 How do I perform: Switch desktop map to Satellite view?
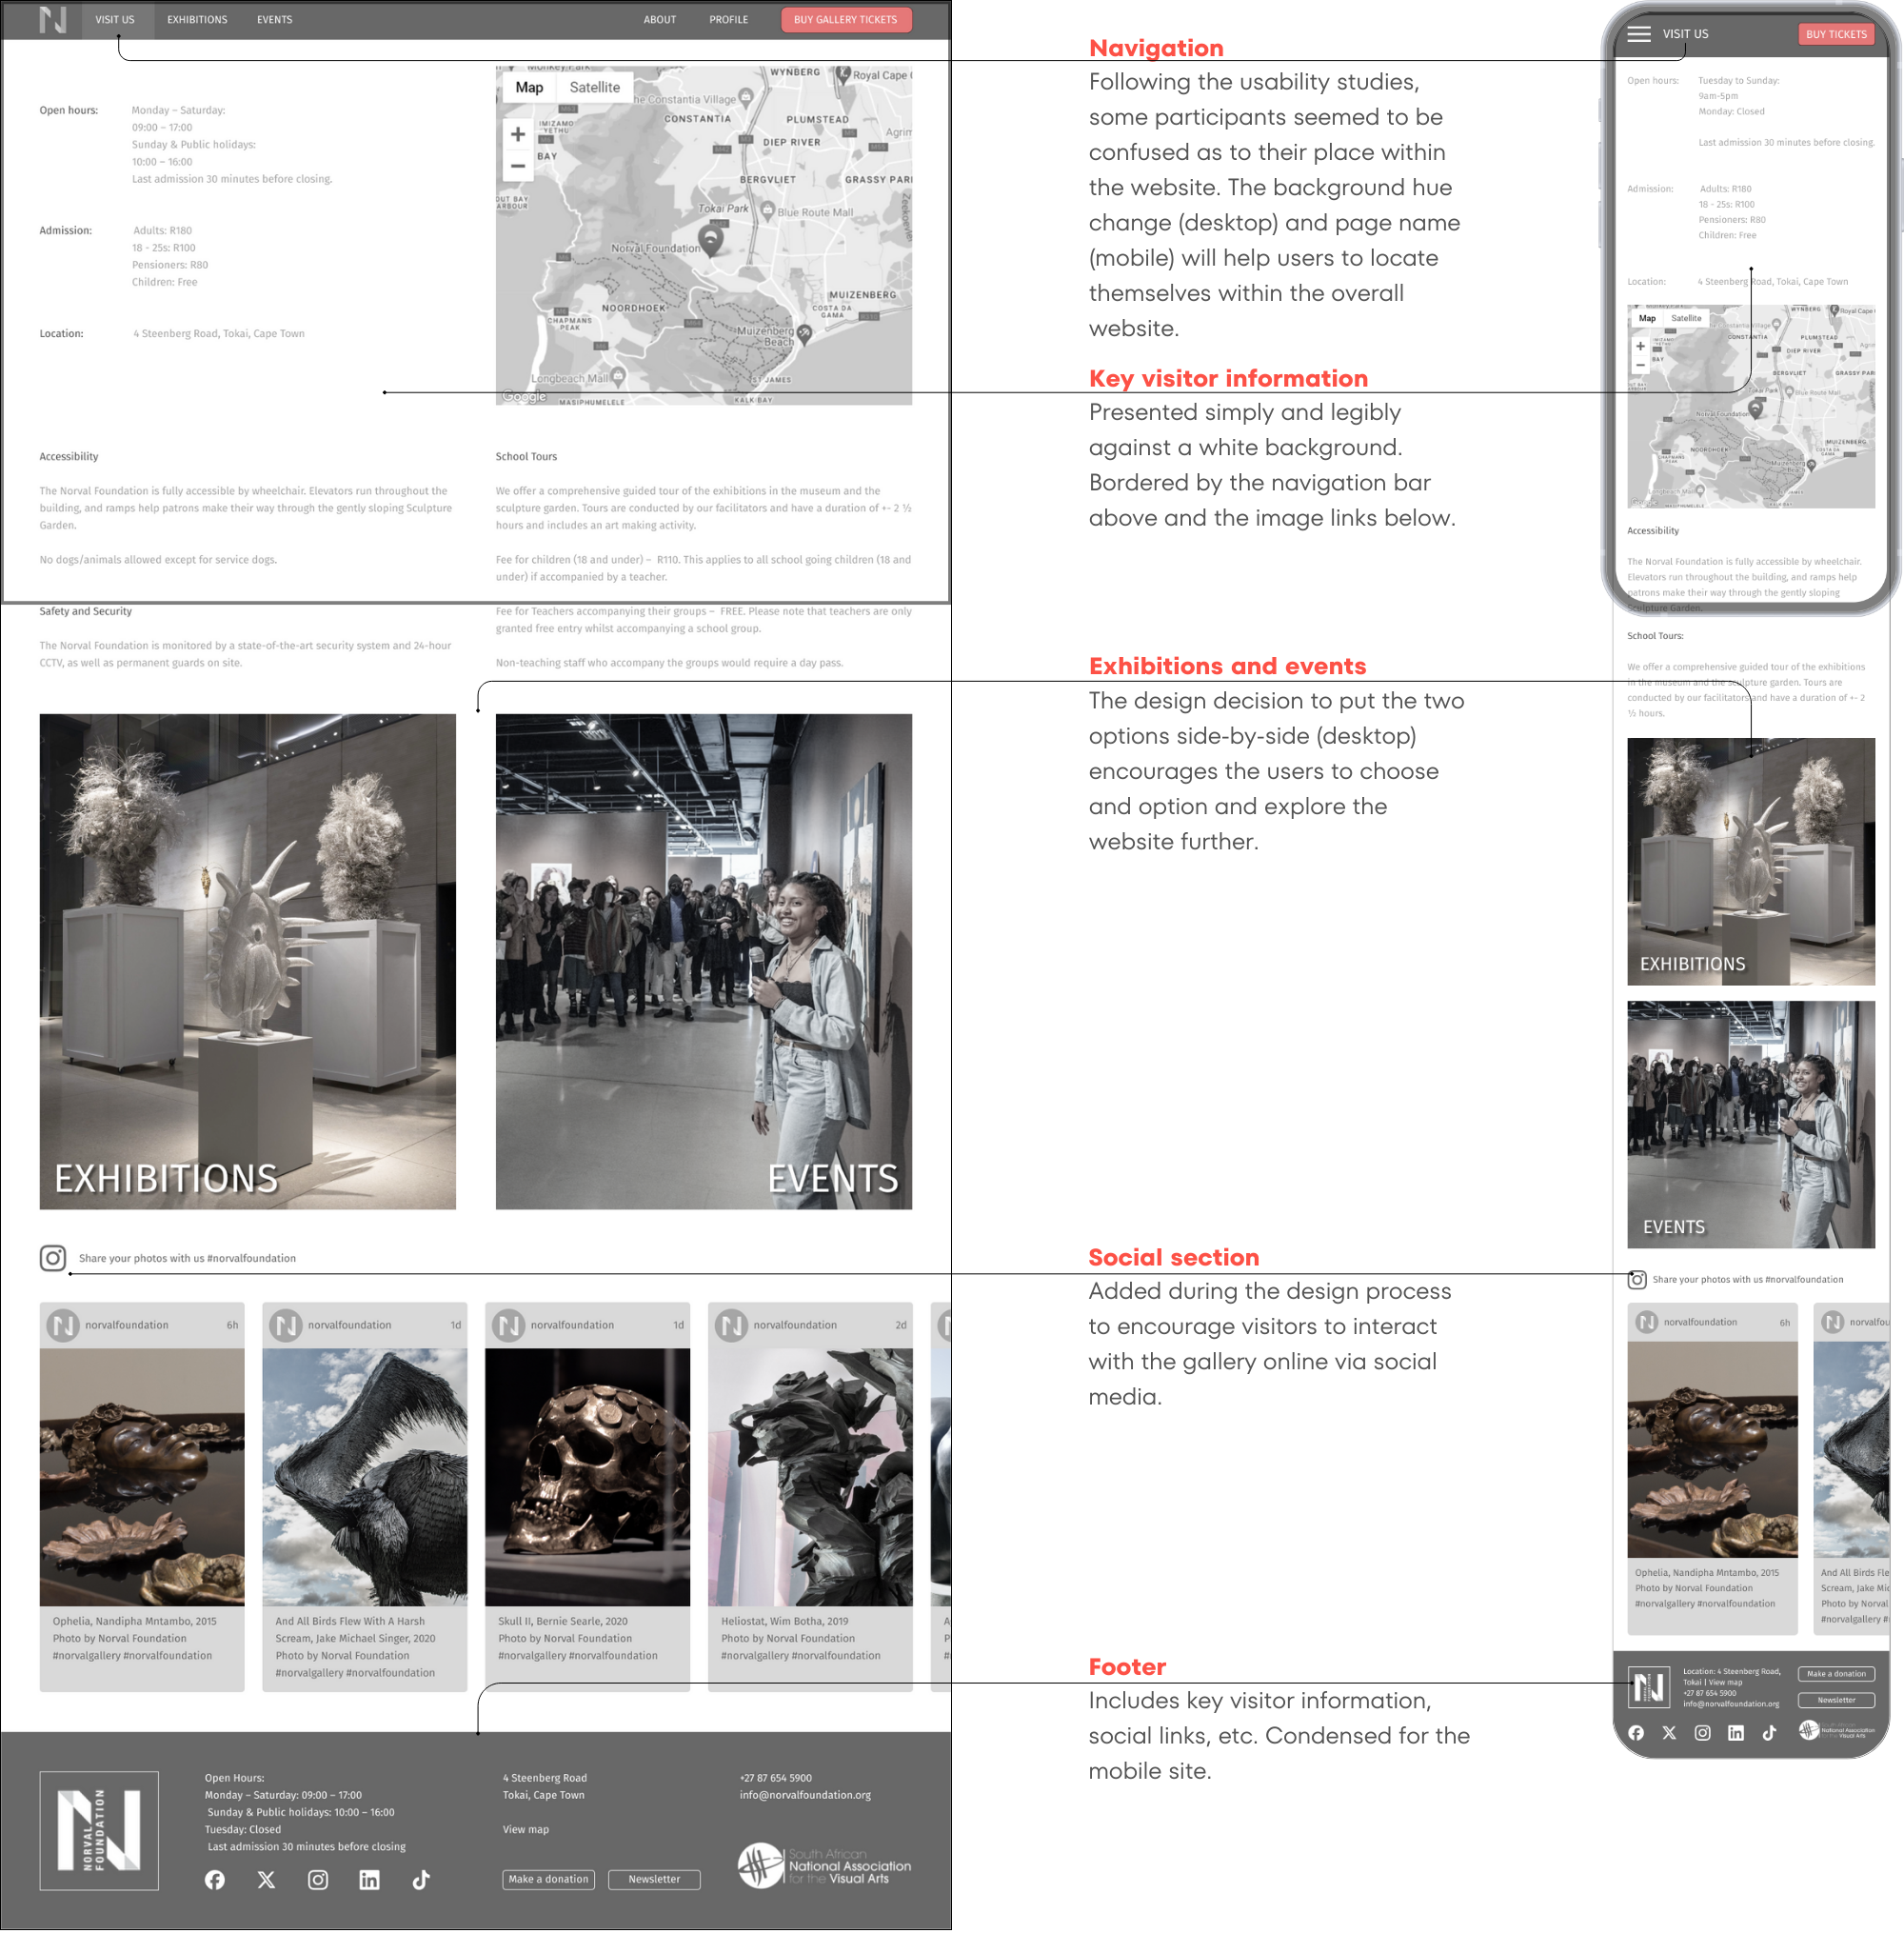[x=595, y=87]
